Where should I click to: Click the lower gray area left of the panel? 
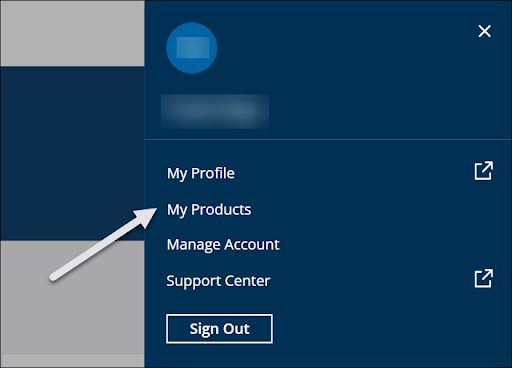point(72,297)
